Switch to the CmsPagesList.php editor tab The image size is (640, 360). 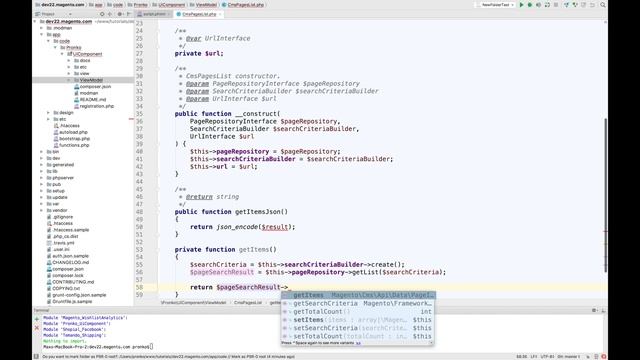click(x=199, y=14)
